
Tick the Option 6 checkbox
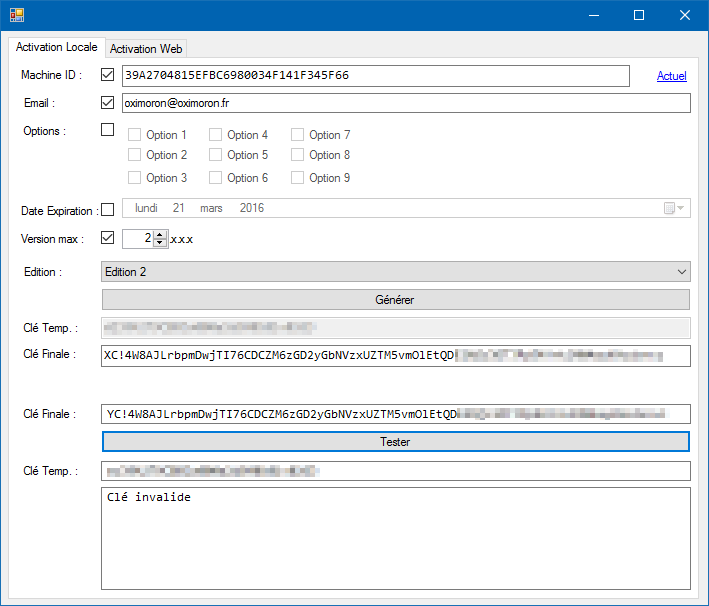coord(215,178)
